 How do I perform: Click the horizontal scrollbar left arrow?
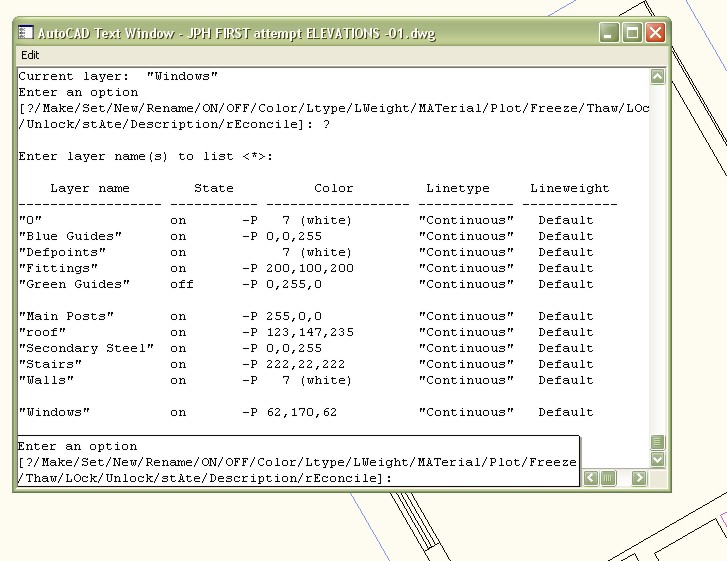click(590, 478)
